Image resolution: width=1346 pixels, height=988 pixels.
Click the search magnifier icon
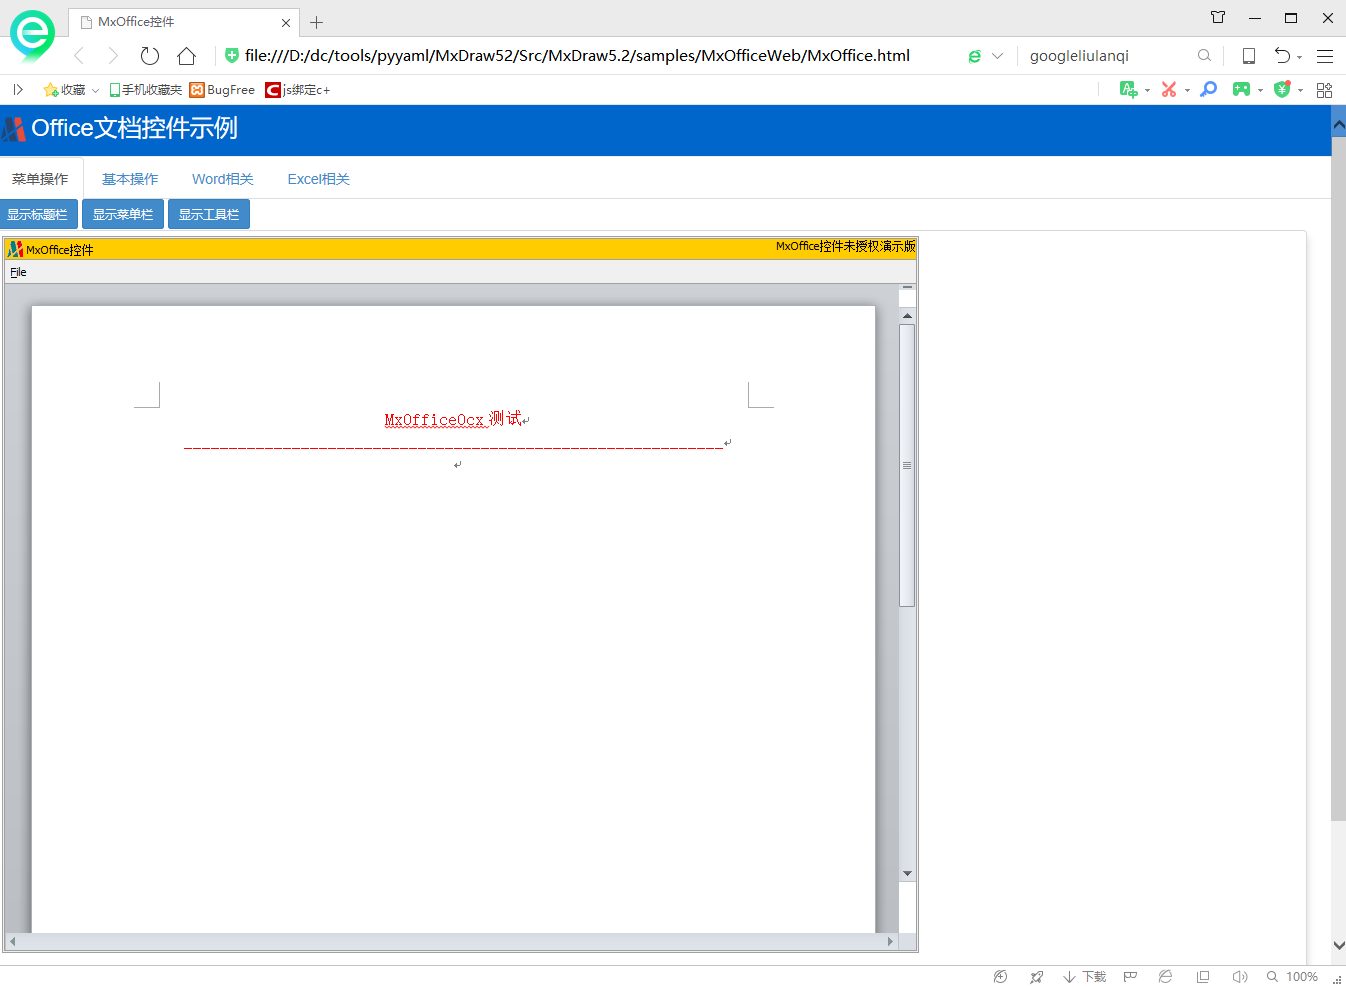pos(1204,56)
